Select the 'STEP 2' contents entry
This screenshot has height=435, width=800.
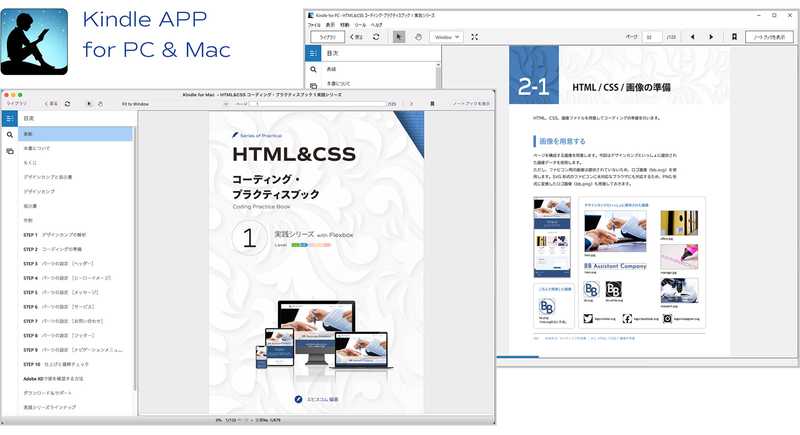tap(53, 249)
